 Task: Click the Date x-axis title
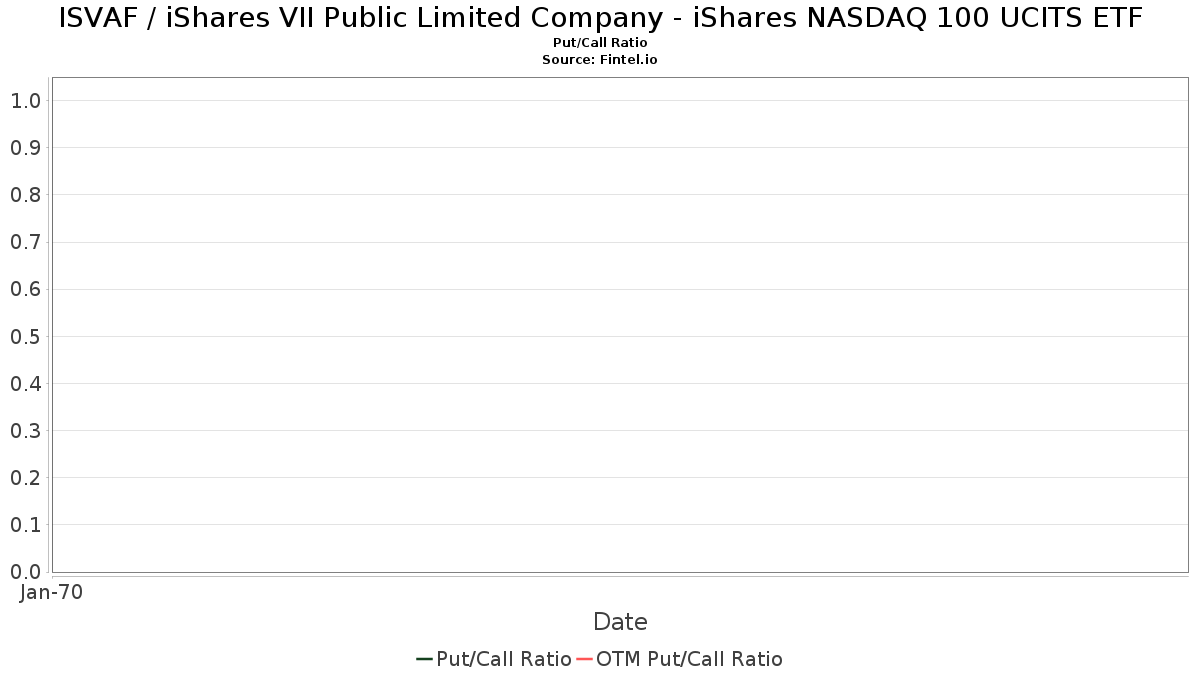pos(620,622)
